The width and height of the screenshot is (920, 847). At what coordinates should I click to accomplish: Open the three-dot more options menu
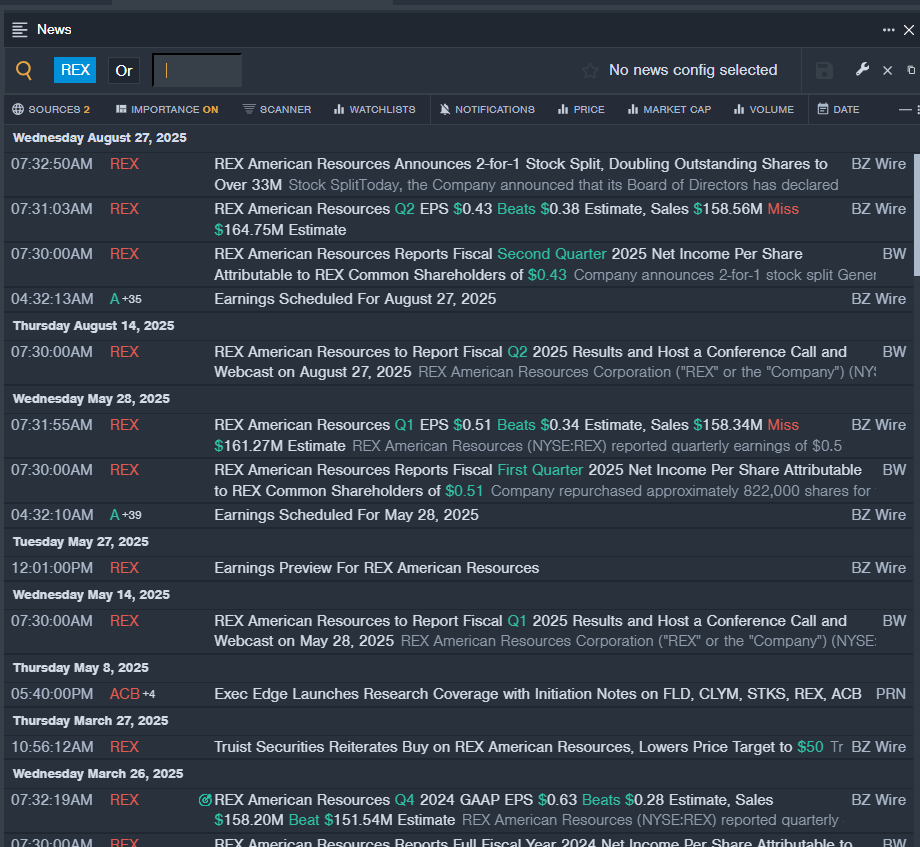[x=888, y=30]
